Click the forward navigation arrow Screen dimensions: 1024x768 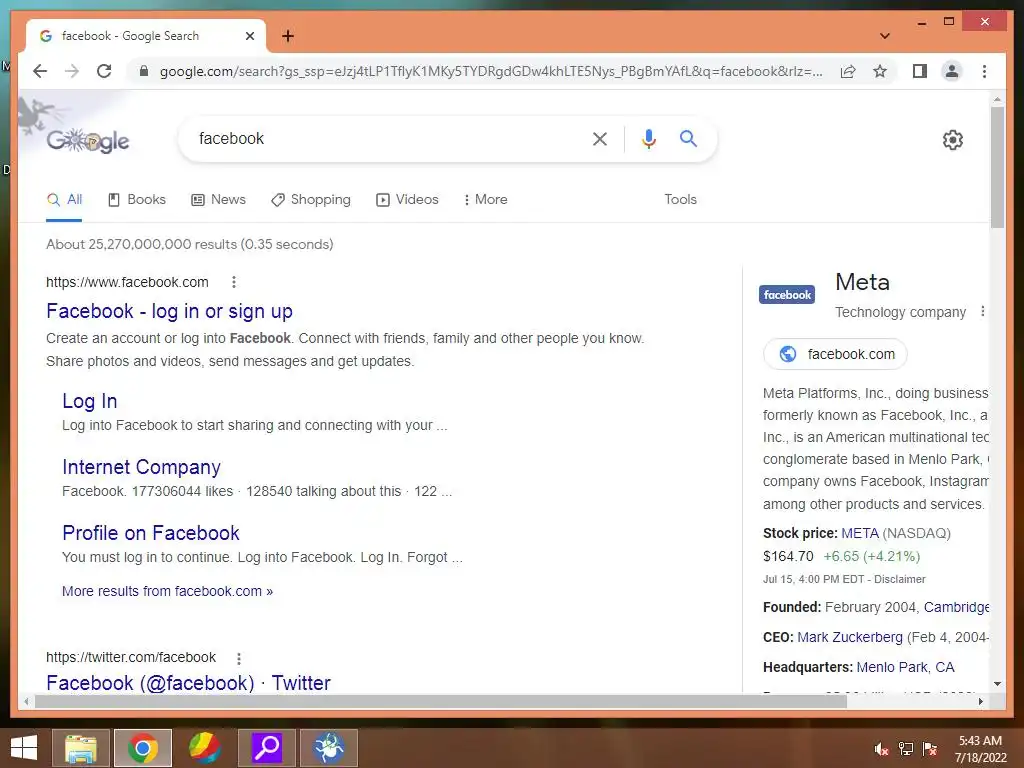pos(72,71)
